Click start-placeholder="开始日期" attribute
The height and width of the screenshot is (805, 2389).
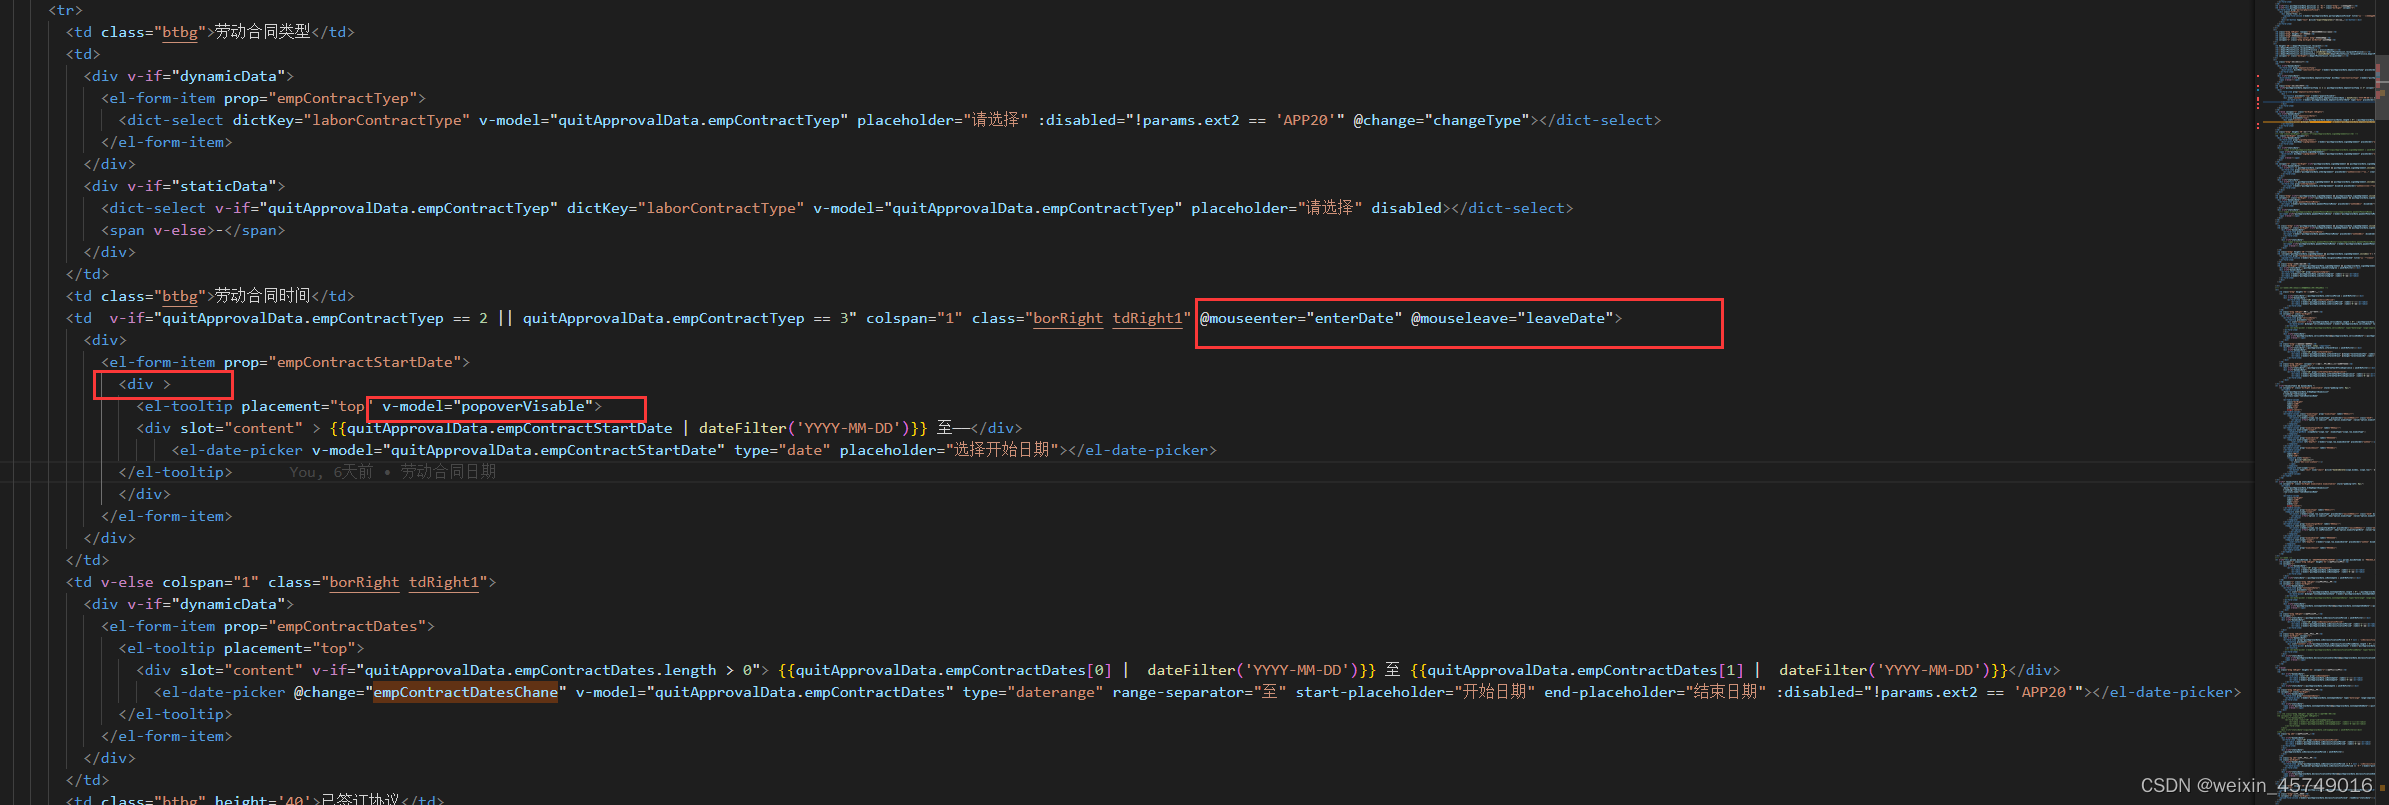(x=1415, y=692)
